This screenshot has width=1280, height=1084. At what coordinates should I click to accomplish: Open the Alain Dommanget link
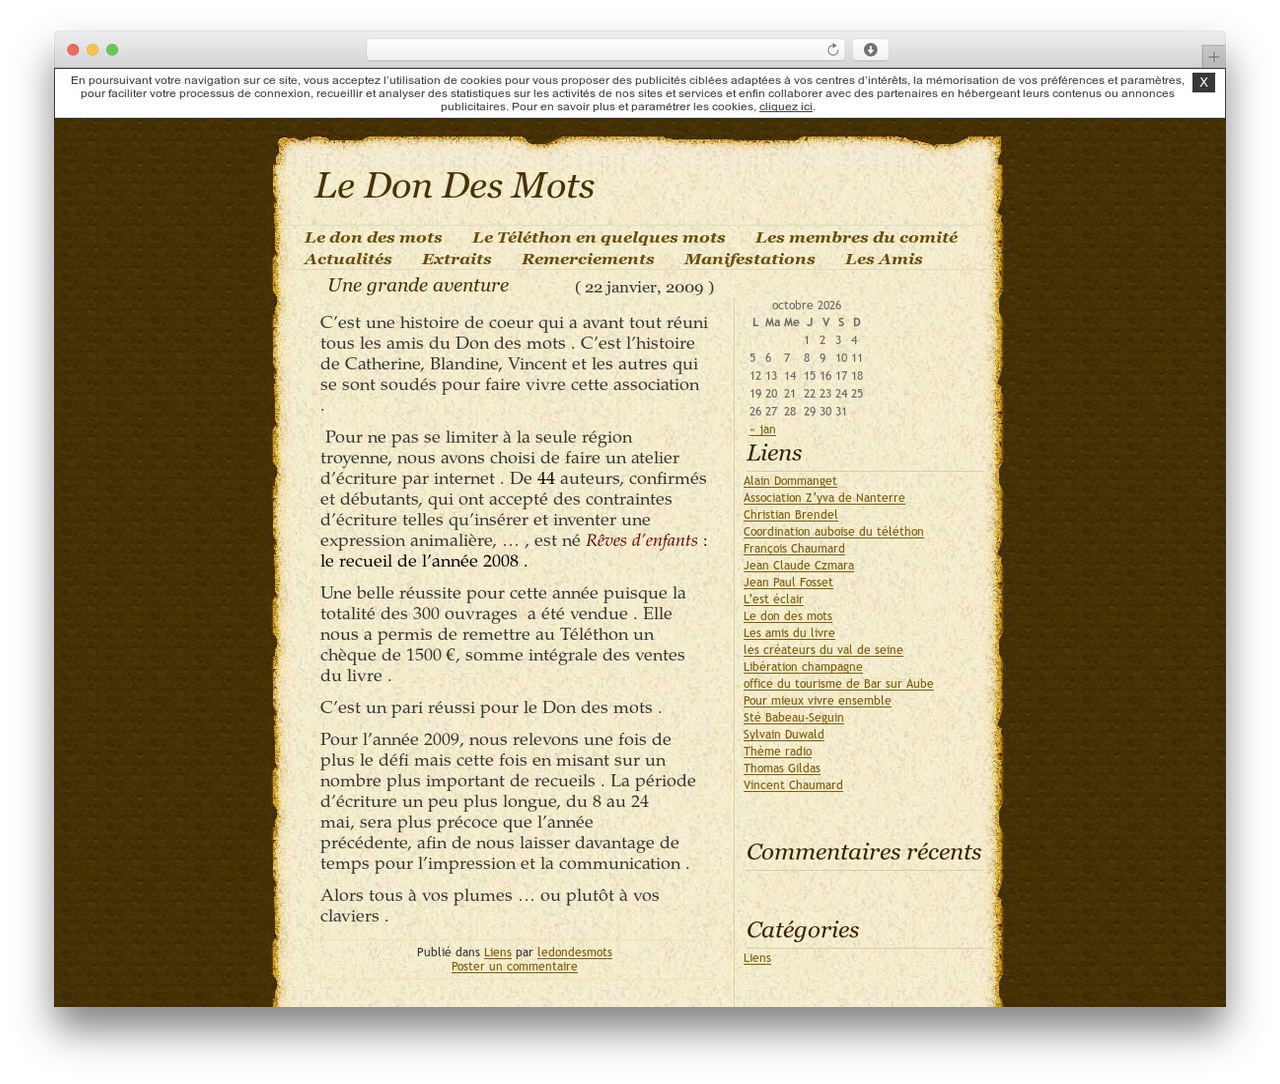tap(790, 481)
